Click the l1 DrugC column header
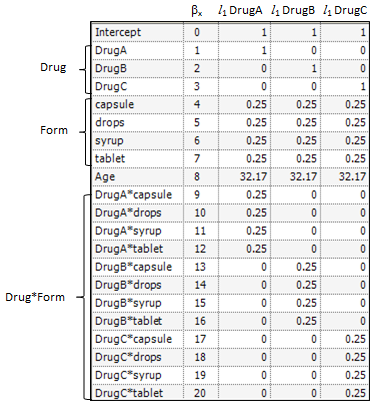The image size is (372, 402). (345, 10)
